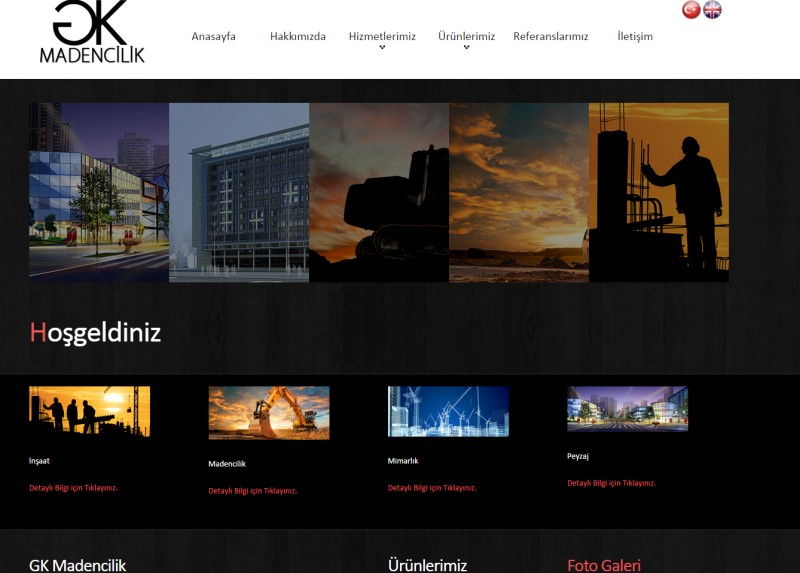
Task: Open the Anasayfa menu item
Action: 213,36
